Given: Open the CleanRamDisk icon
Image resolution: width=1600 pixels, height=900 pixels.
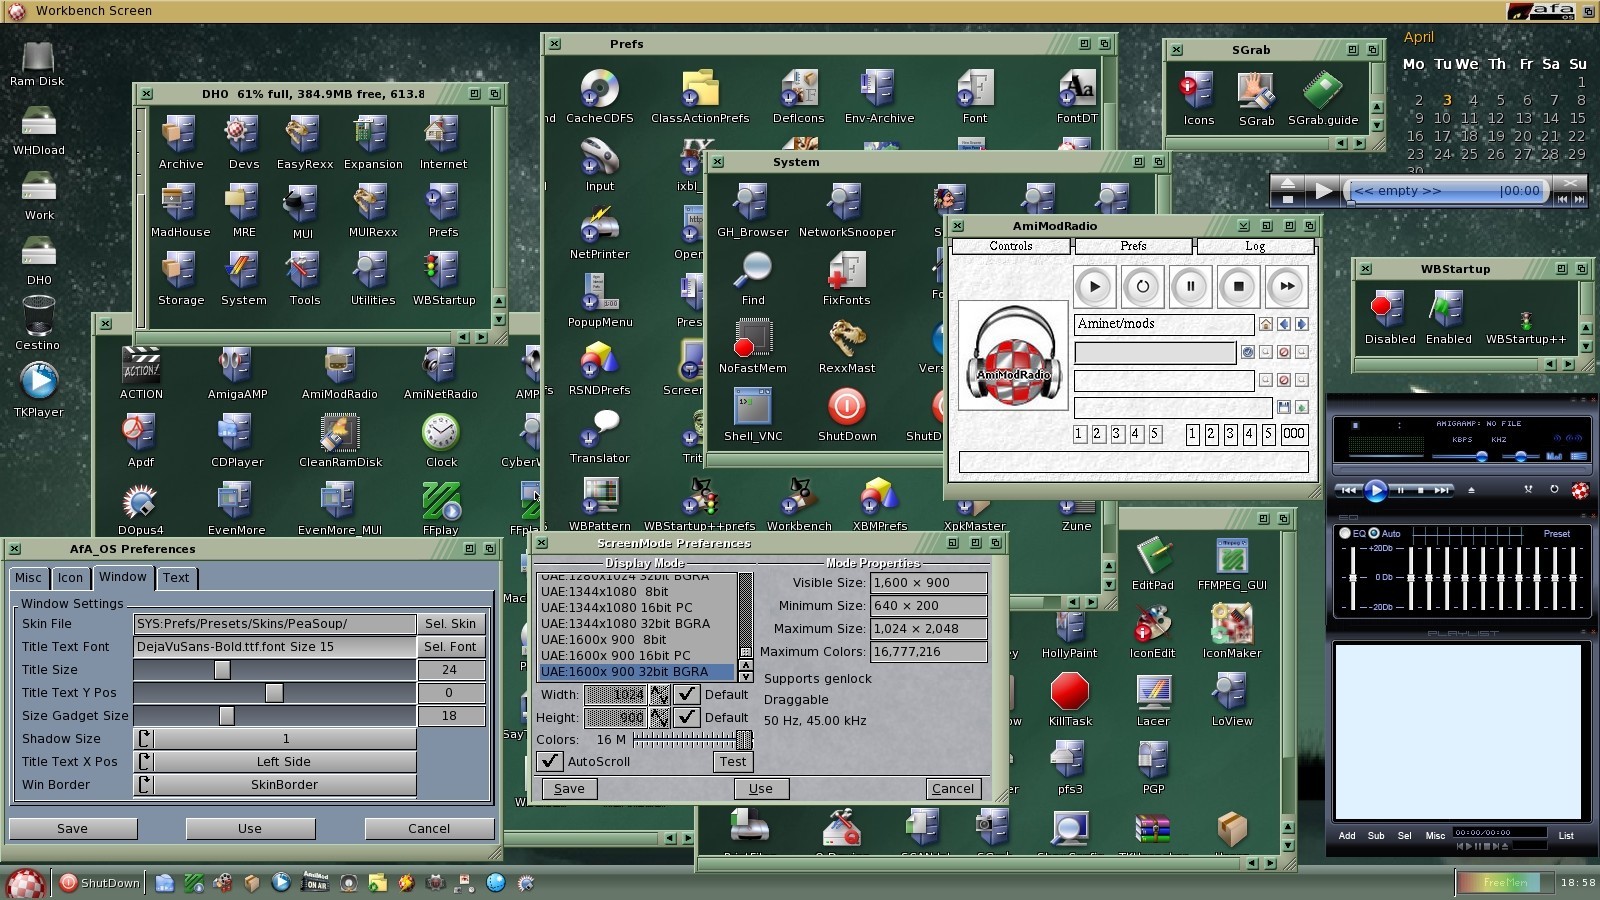Looking at the screenshot, I should point(340,434).
